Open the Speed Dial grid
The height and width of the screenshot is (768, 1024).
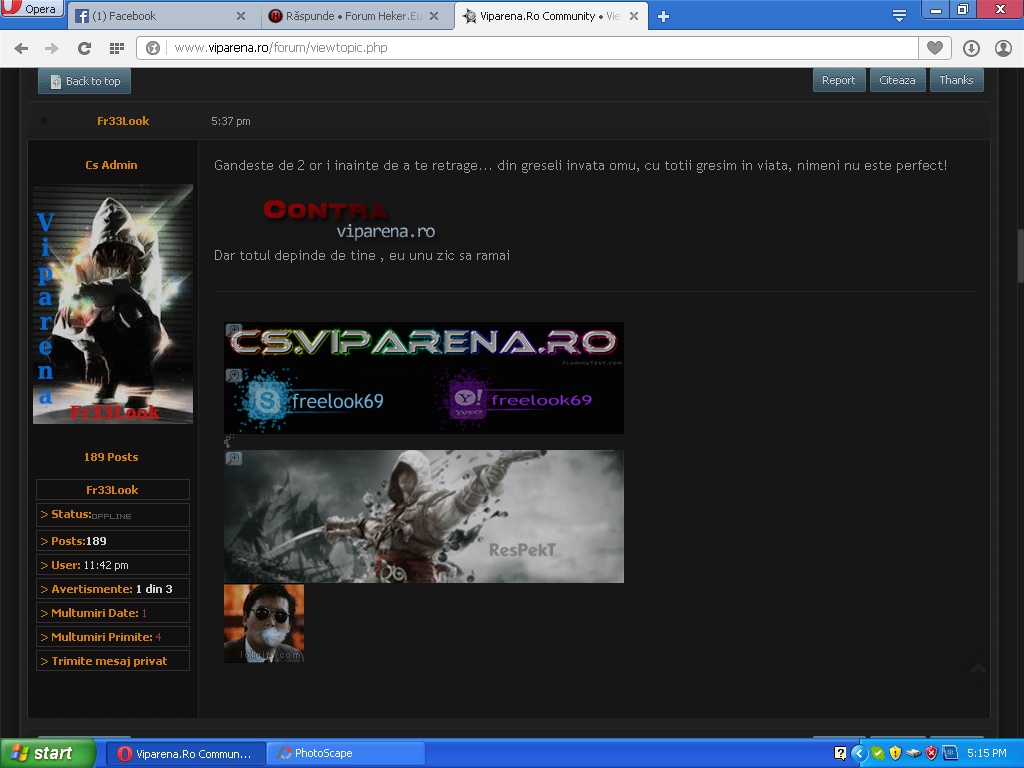pyautogui.click(x=117, y=48)
